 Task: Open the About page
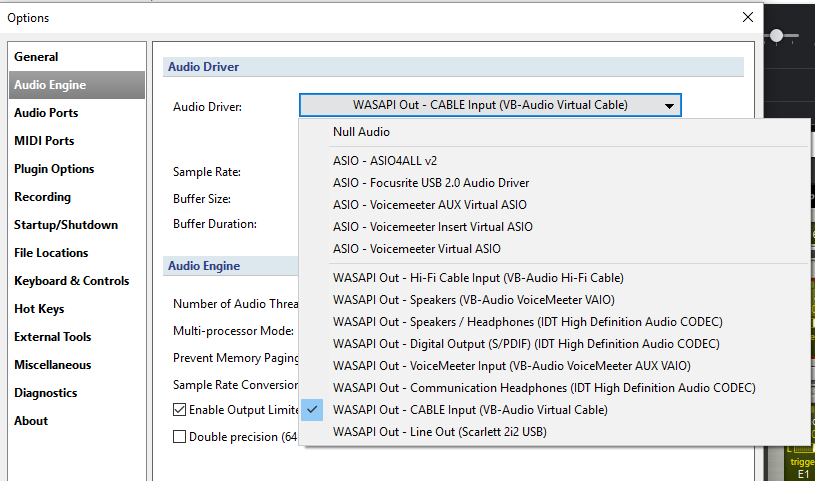click(77, 422)
